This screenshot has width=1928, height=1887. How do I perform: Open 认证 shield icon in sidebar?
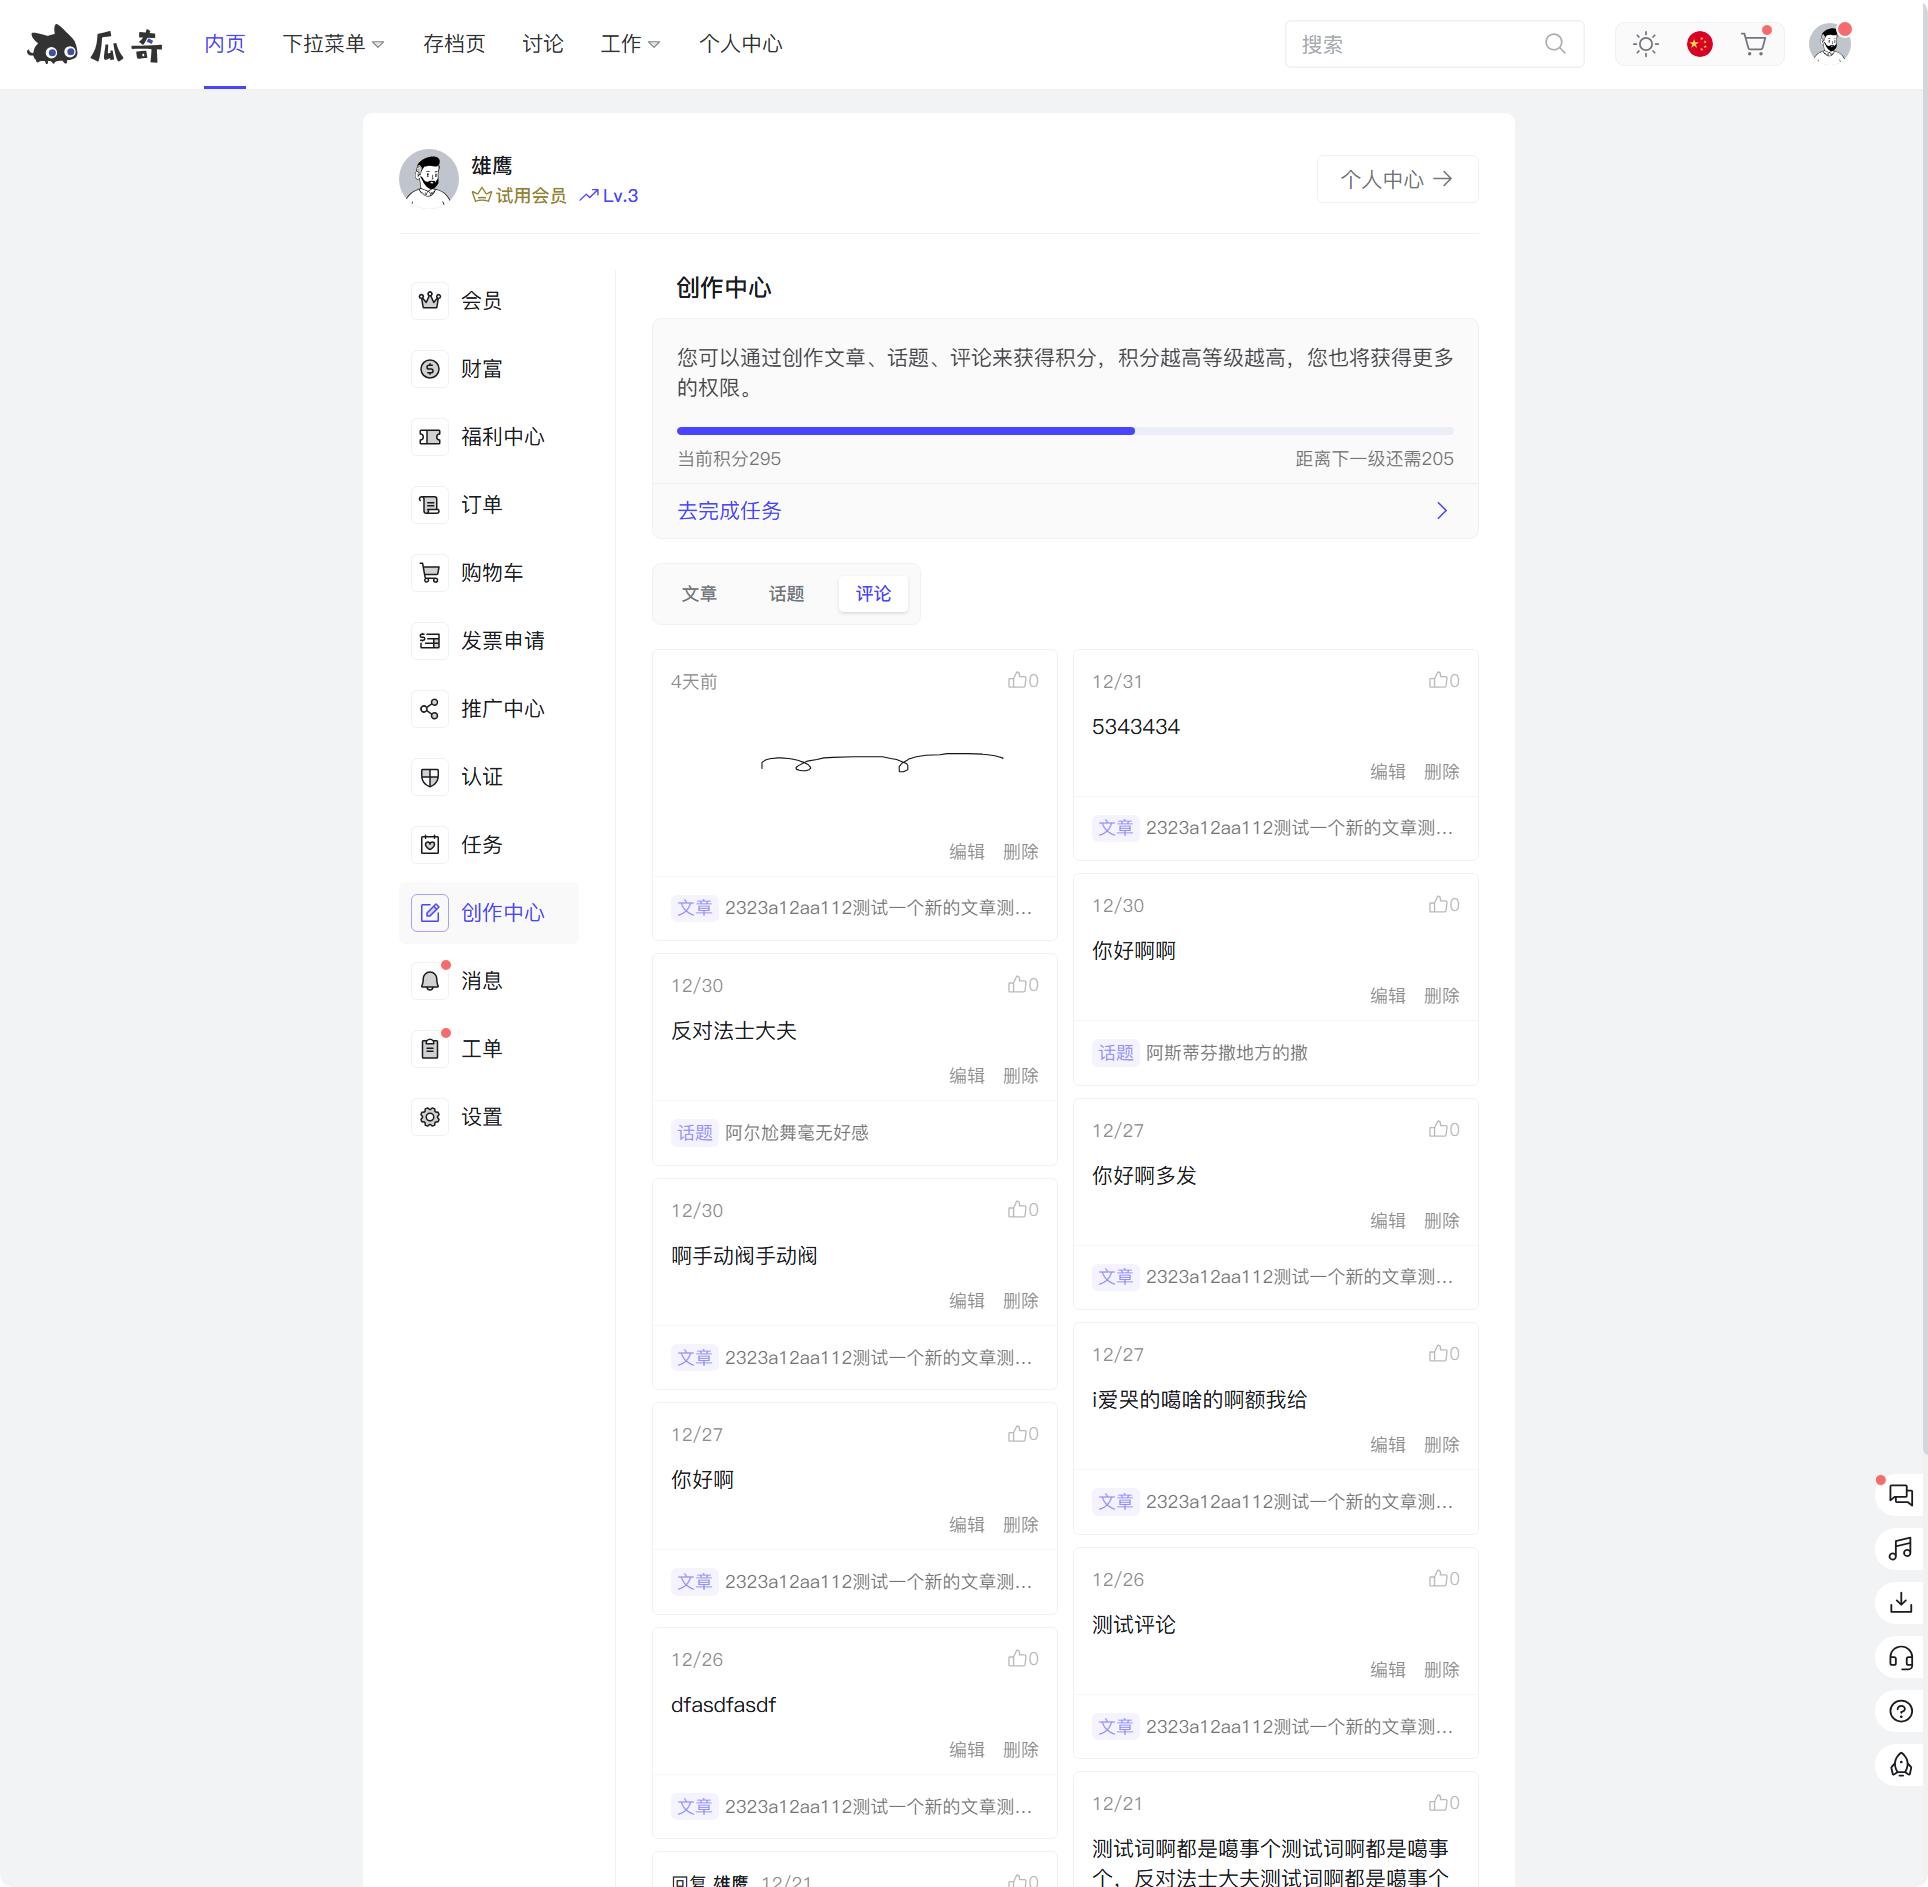[430, 776]
